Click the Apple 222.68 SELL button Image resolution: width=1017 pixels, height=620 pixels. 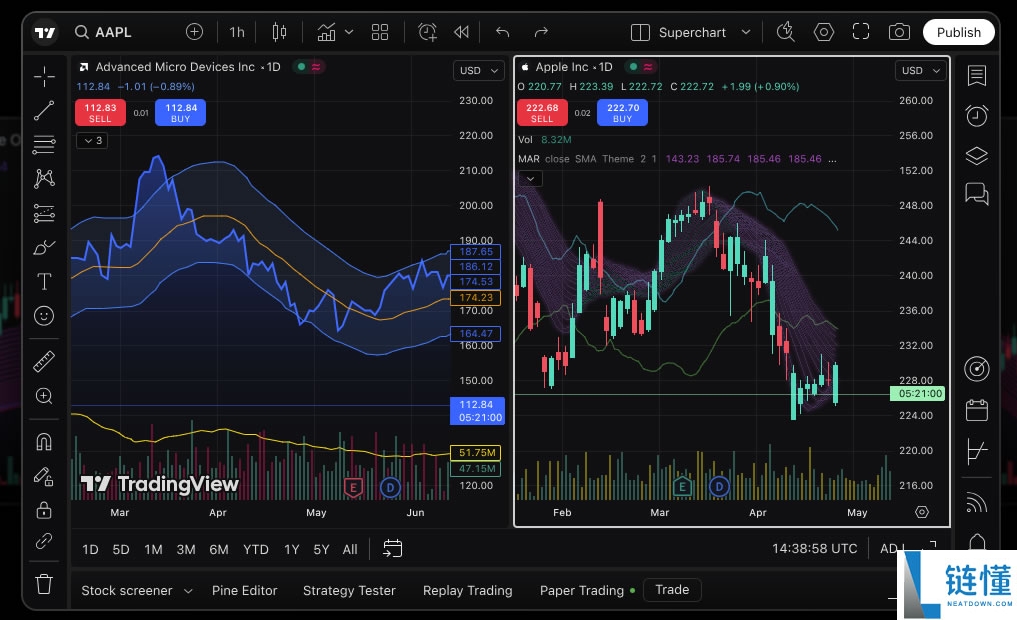pos(542,113)
